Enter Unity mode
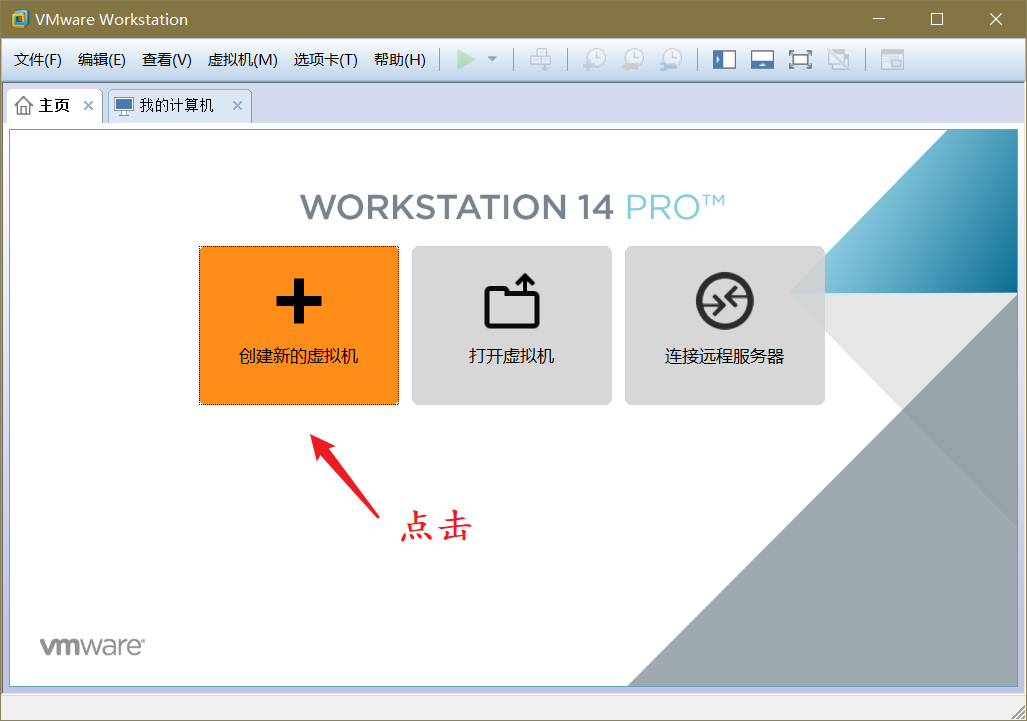The width and height of the screenshot is (1027, 721). click(x=838, y=59)
